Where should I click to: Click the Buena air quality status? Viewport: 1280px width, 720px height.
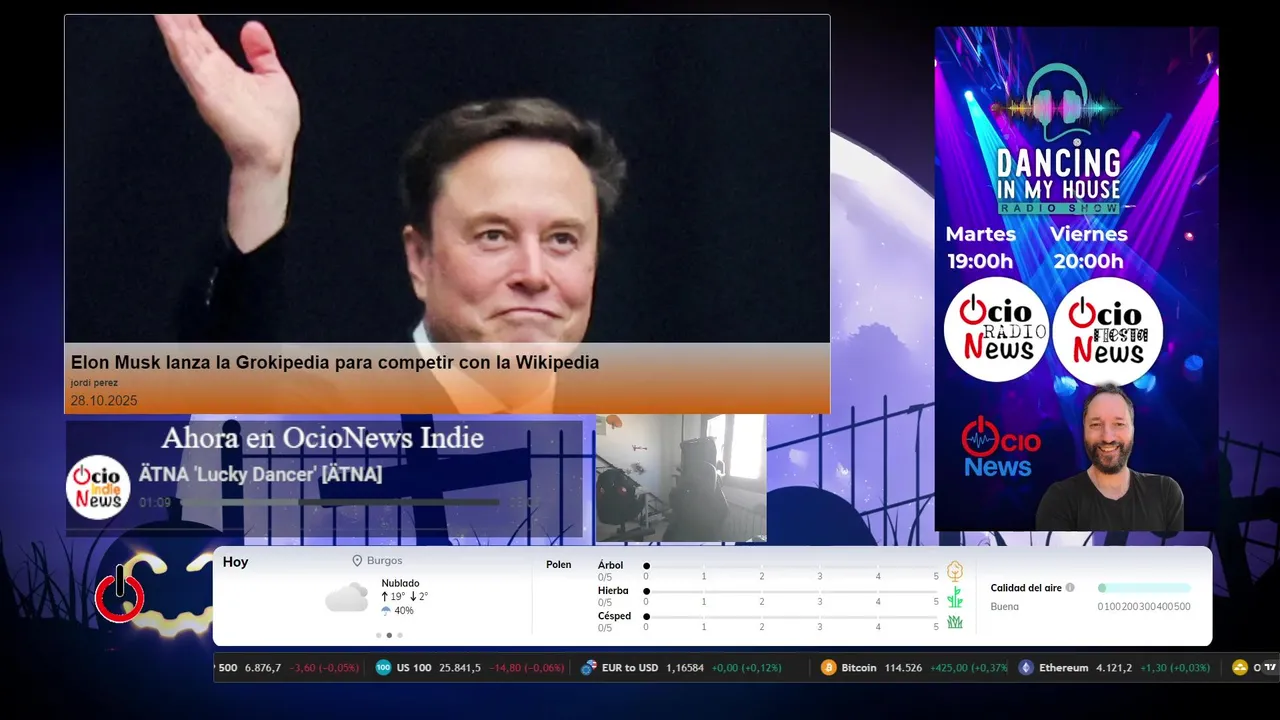point(1005,607)
